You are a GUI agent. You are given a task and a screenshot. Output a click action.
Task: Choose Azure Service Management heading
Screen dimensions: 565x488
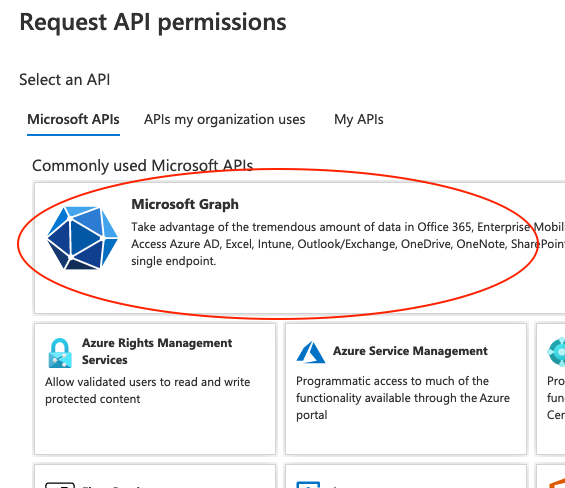(x=410, y=351)
